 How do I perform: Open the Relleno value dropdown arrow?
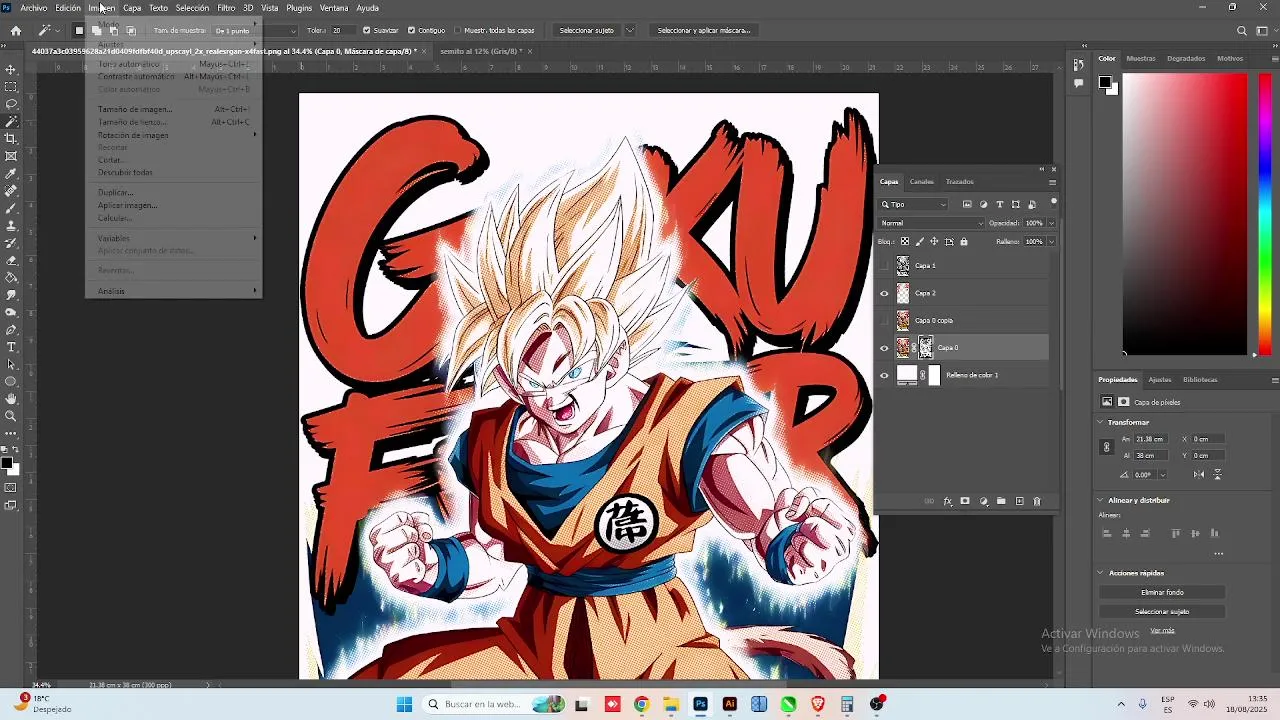1050,241
